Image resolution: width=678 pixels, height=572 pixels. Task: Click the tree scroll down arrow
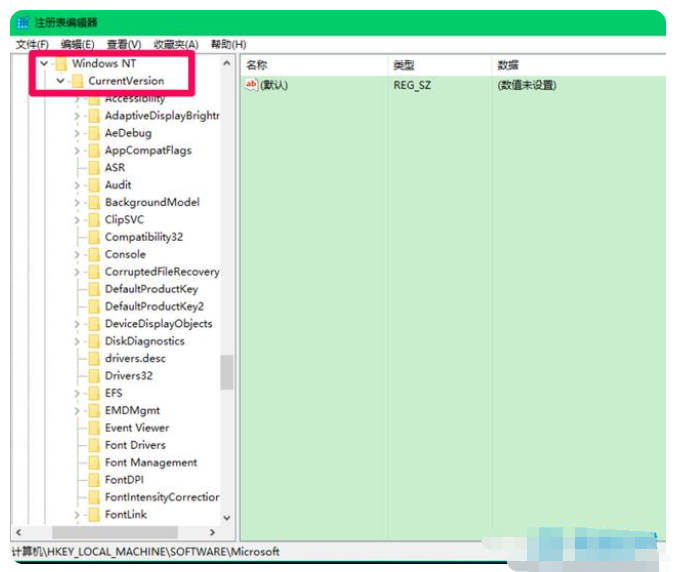[227, 518]
